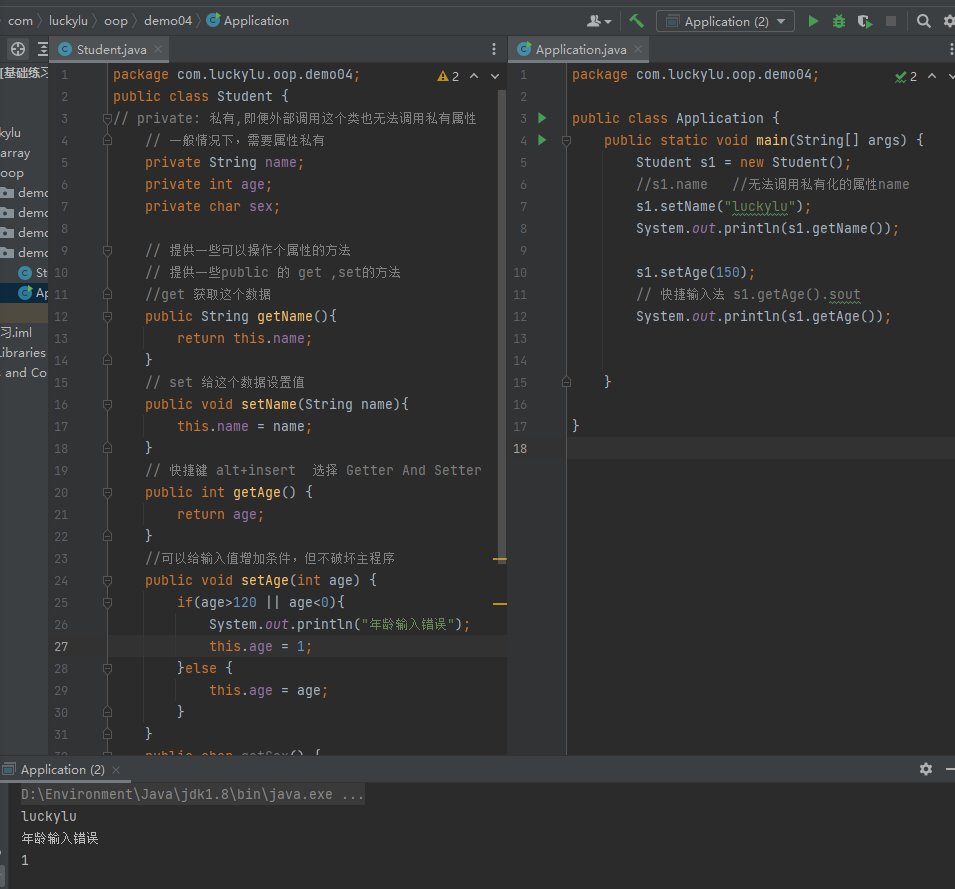The height and width of the screenshot is (889, 955).
Task: Click run gutter arrow beside main method
Action: 542,140
